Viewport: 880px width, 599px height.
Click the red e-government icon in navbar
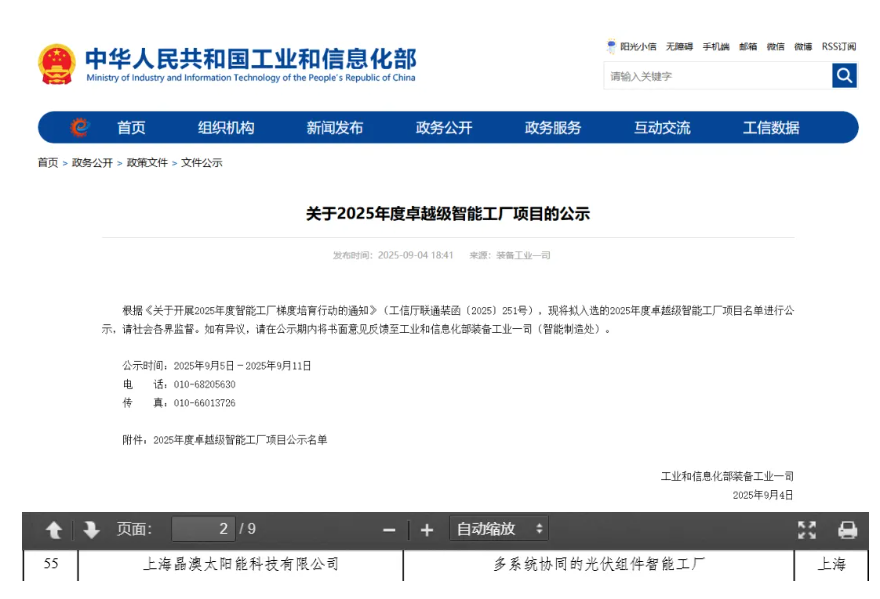79,127
